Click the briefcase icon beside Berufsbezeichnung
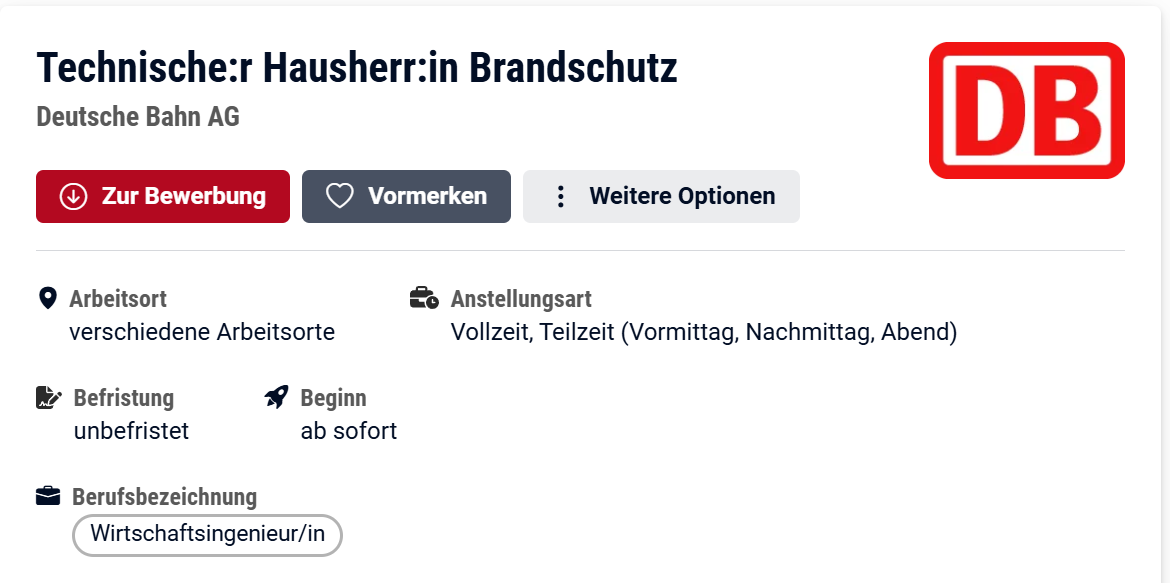Viewport: 1170px width, 583px height. 48,496
